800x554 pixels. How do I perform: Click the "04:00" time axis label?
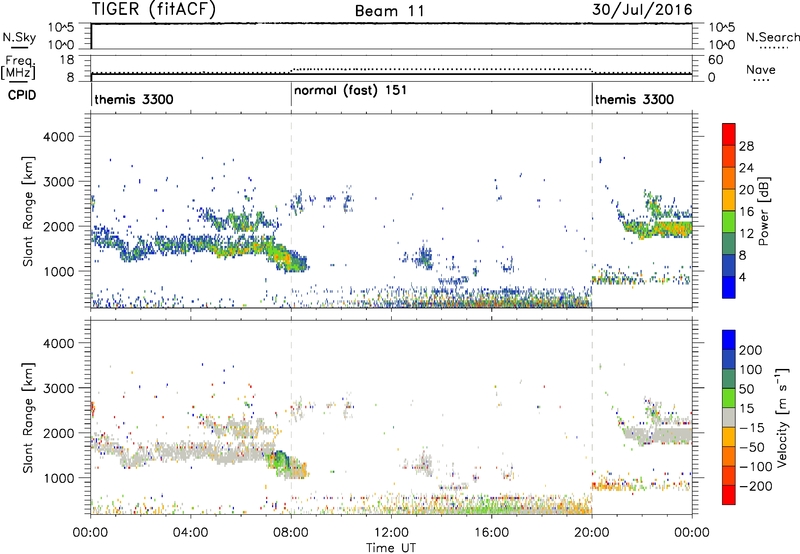(190, 533)
